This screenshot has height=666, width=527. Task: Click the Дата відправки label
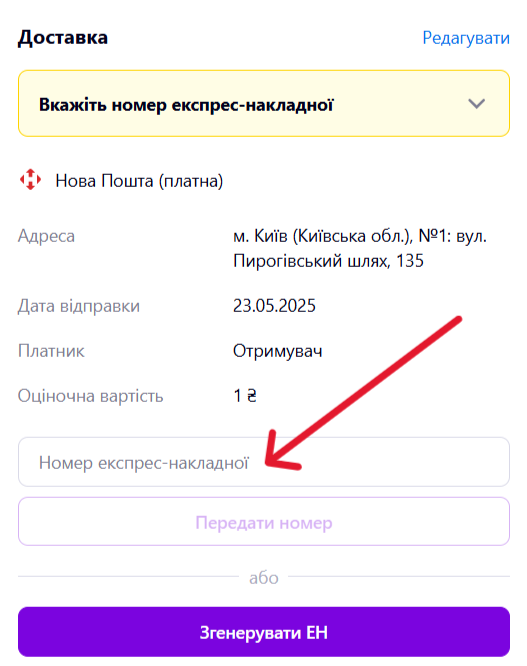[x=79, y=306]
